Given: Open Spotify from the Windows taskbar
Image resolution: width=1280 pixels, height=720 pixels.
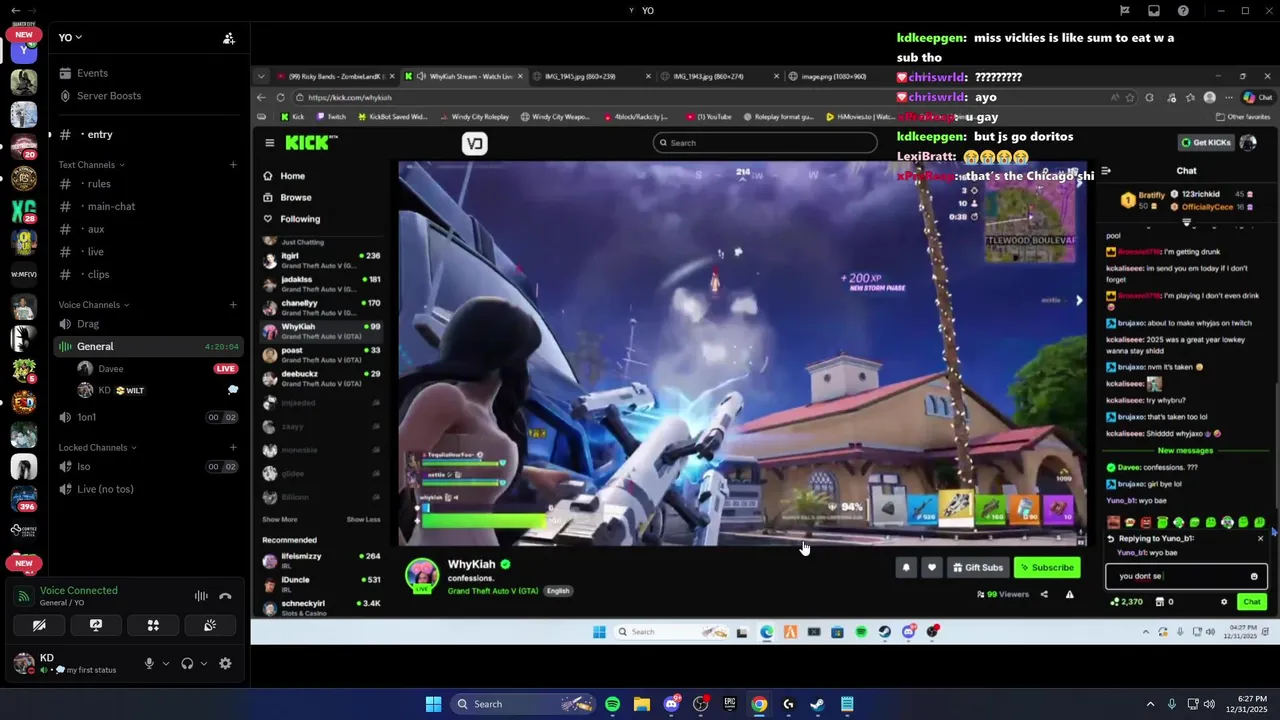Looking at the screenshot, I should pos(613,704).
